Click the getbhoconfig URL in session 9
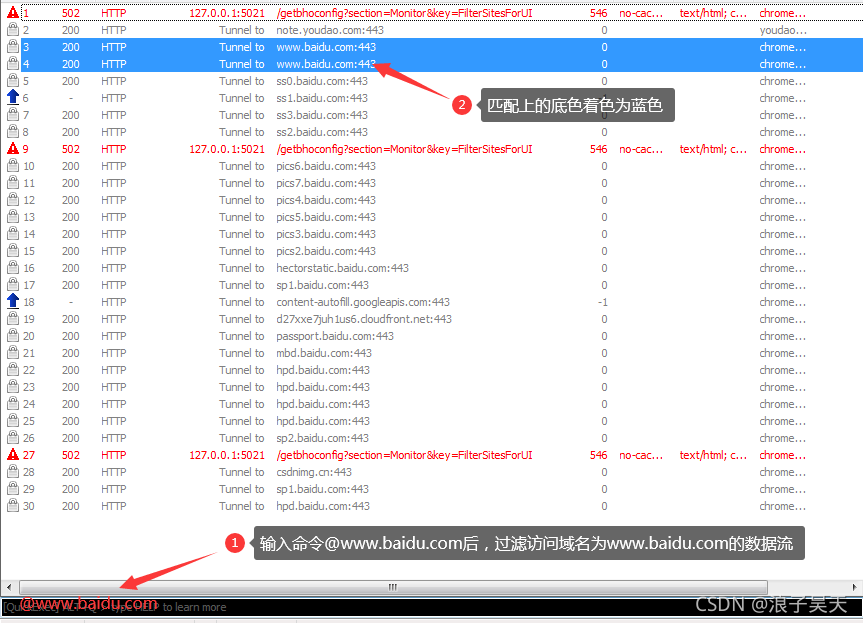The image size is (863, 623). point(405,149)
